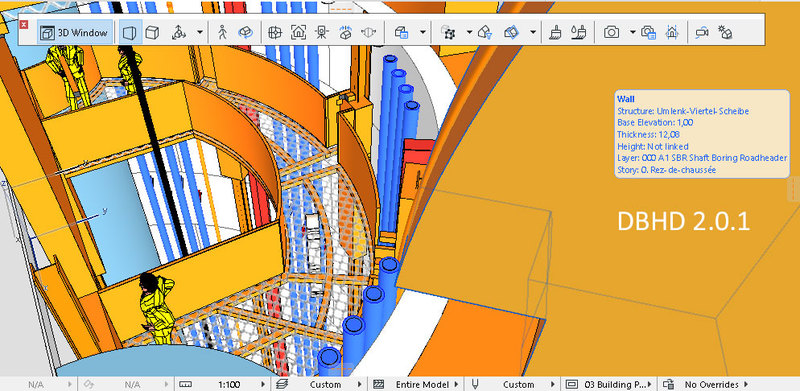The height and width of the screenshot is (391, 800).
Task: Click the model view options icon
Action: tap(571, 384)
